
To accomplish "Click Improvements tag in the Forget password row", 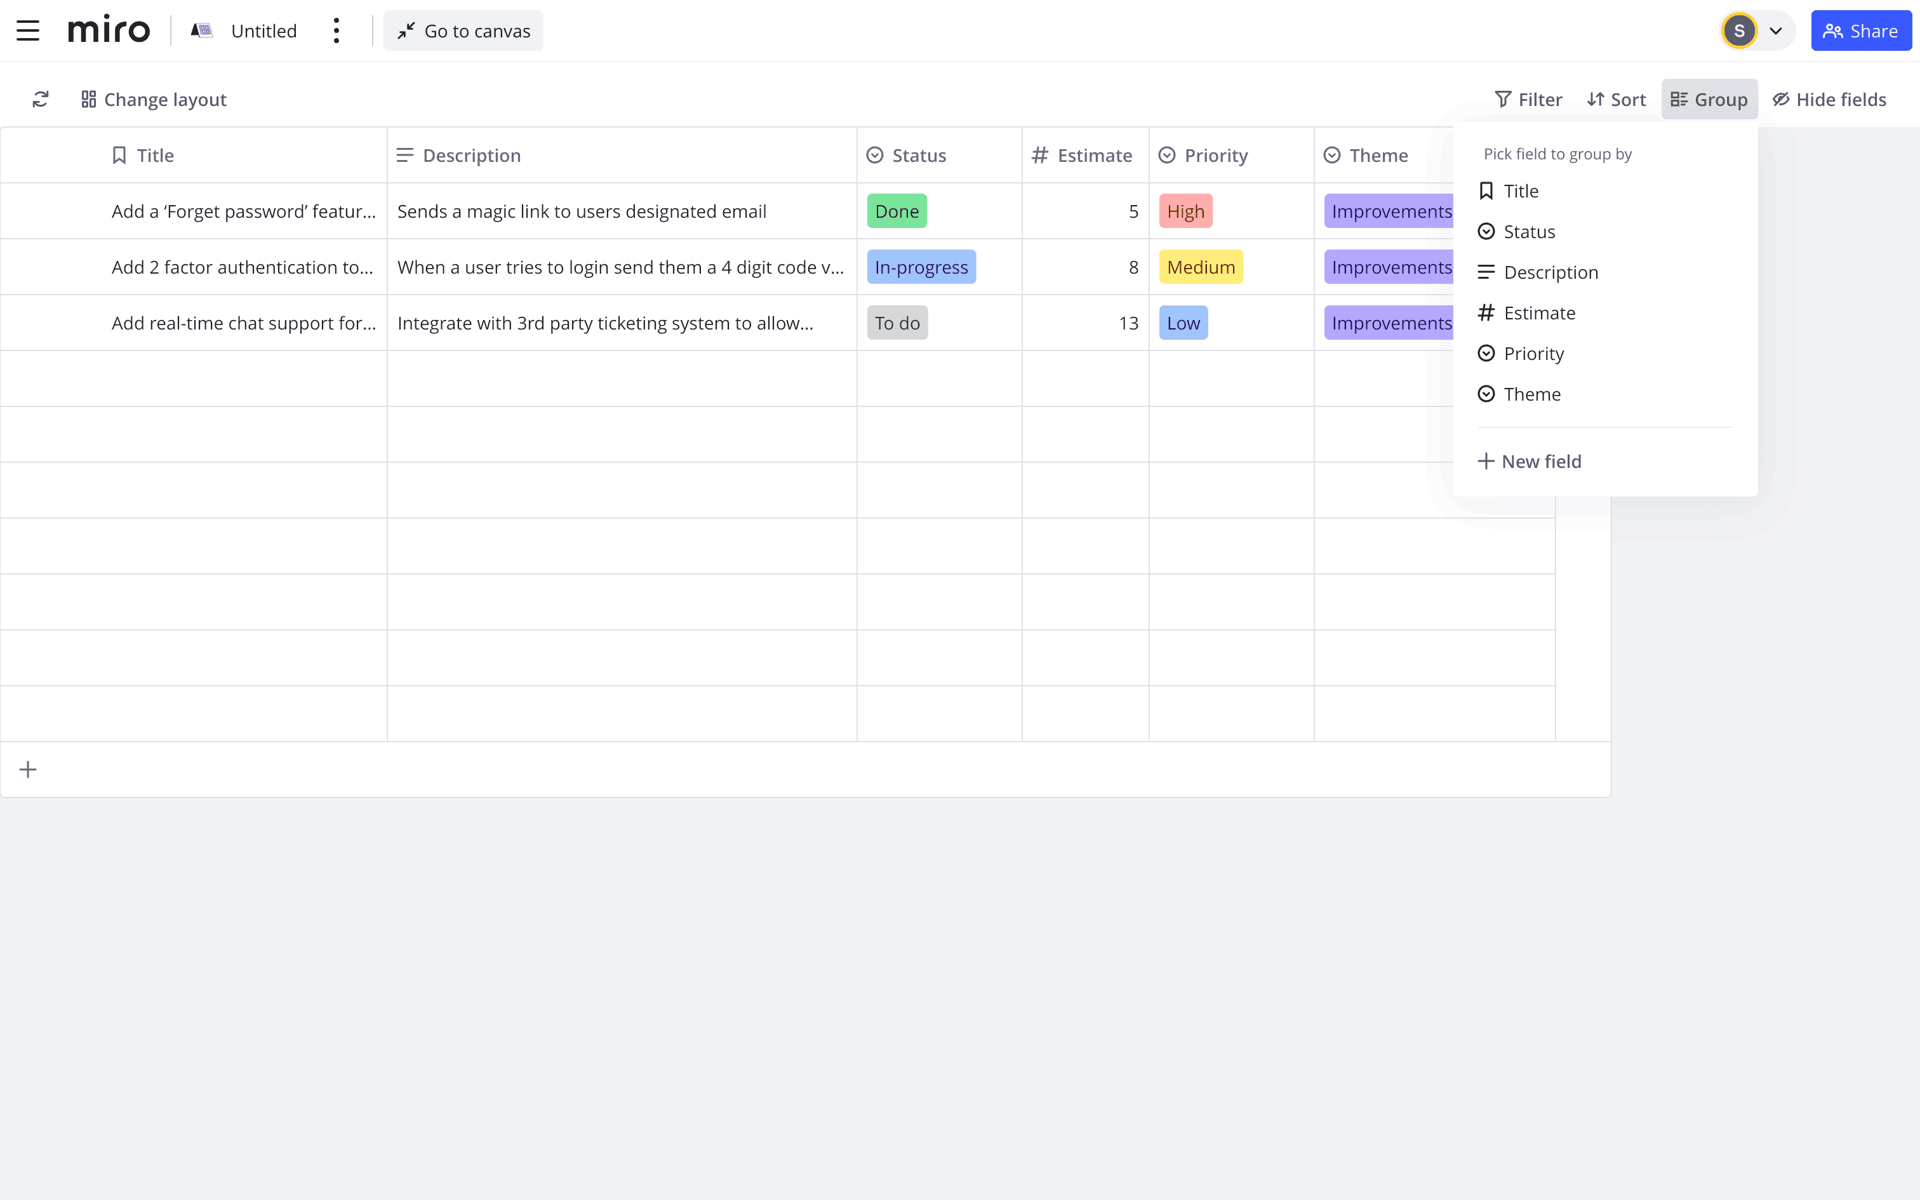I will pyautogui.click(x=1389, y=211).
